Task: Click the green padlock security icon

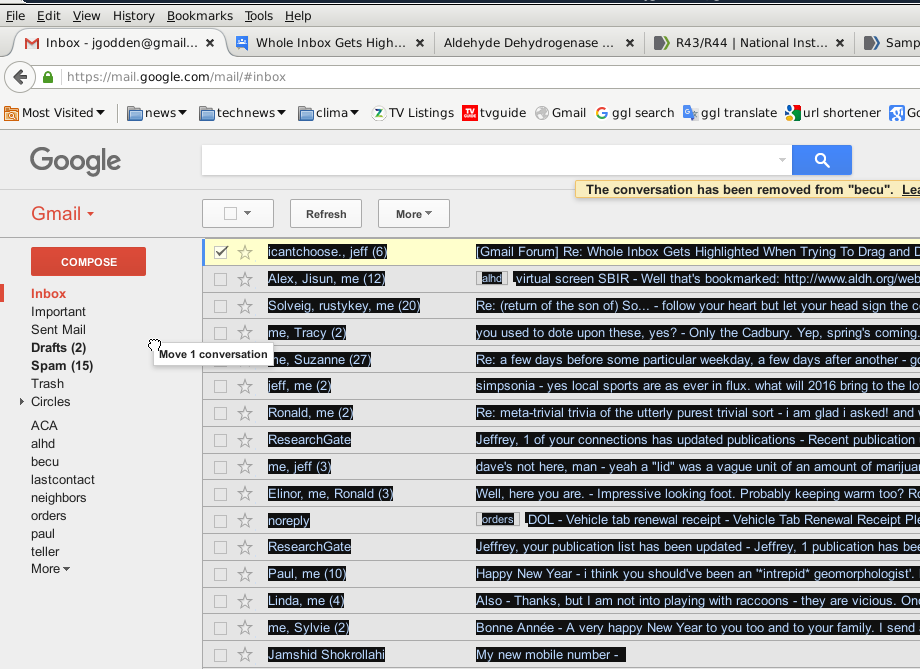Action: (x=48, y=77)
